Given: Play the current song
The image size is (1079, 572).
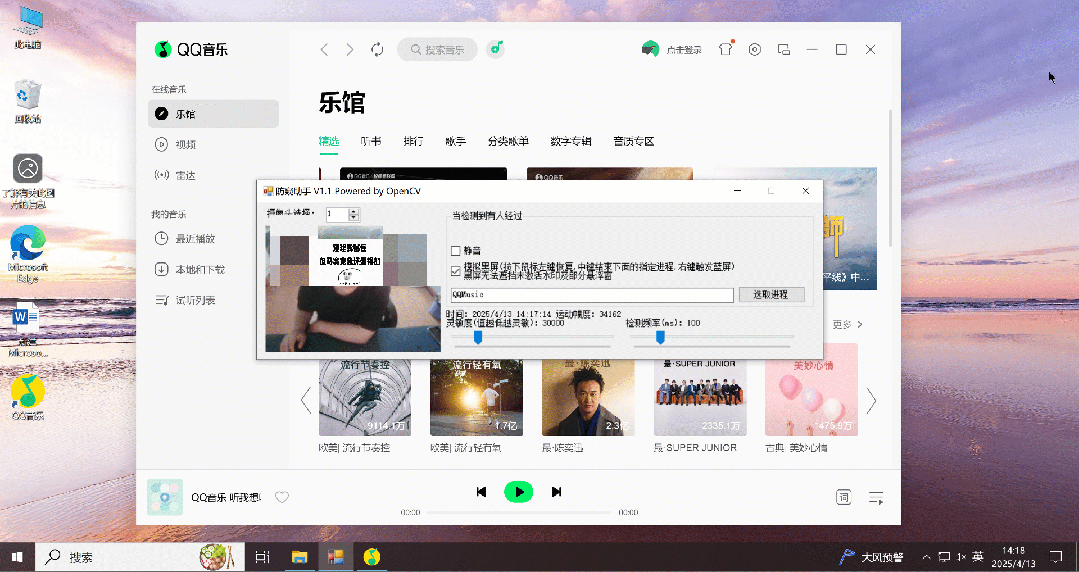Looking at the screenshot, I should (519, 491).
